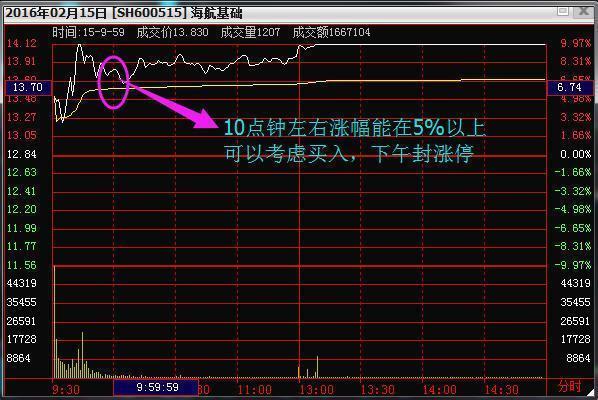Click the 13:30 time axis label

pyautogui.click(x=378, y=389)
